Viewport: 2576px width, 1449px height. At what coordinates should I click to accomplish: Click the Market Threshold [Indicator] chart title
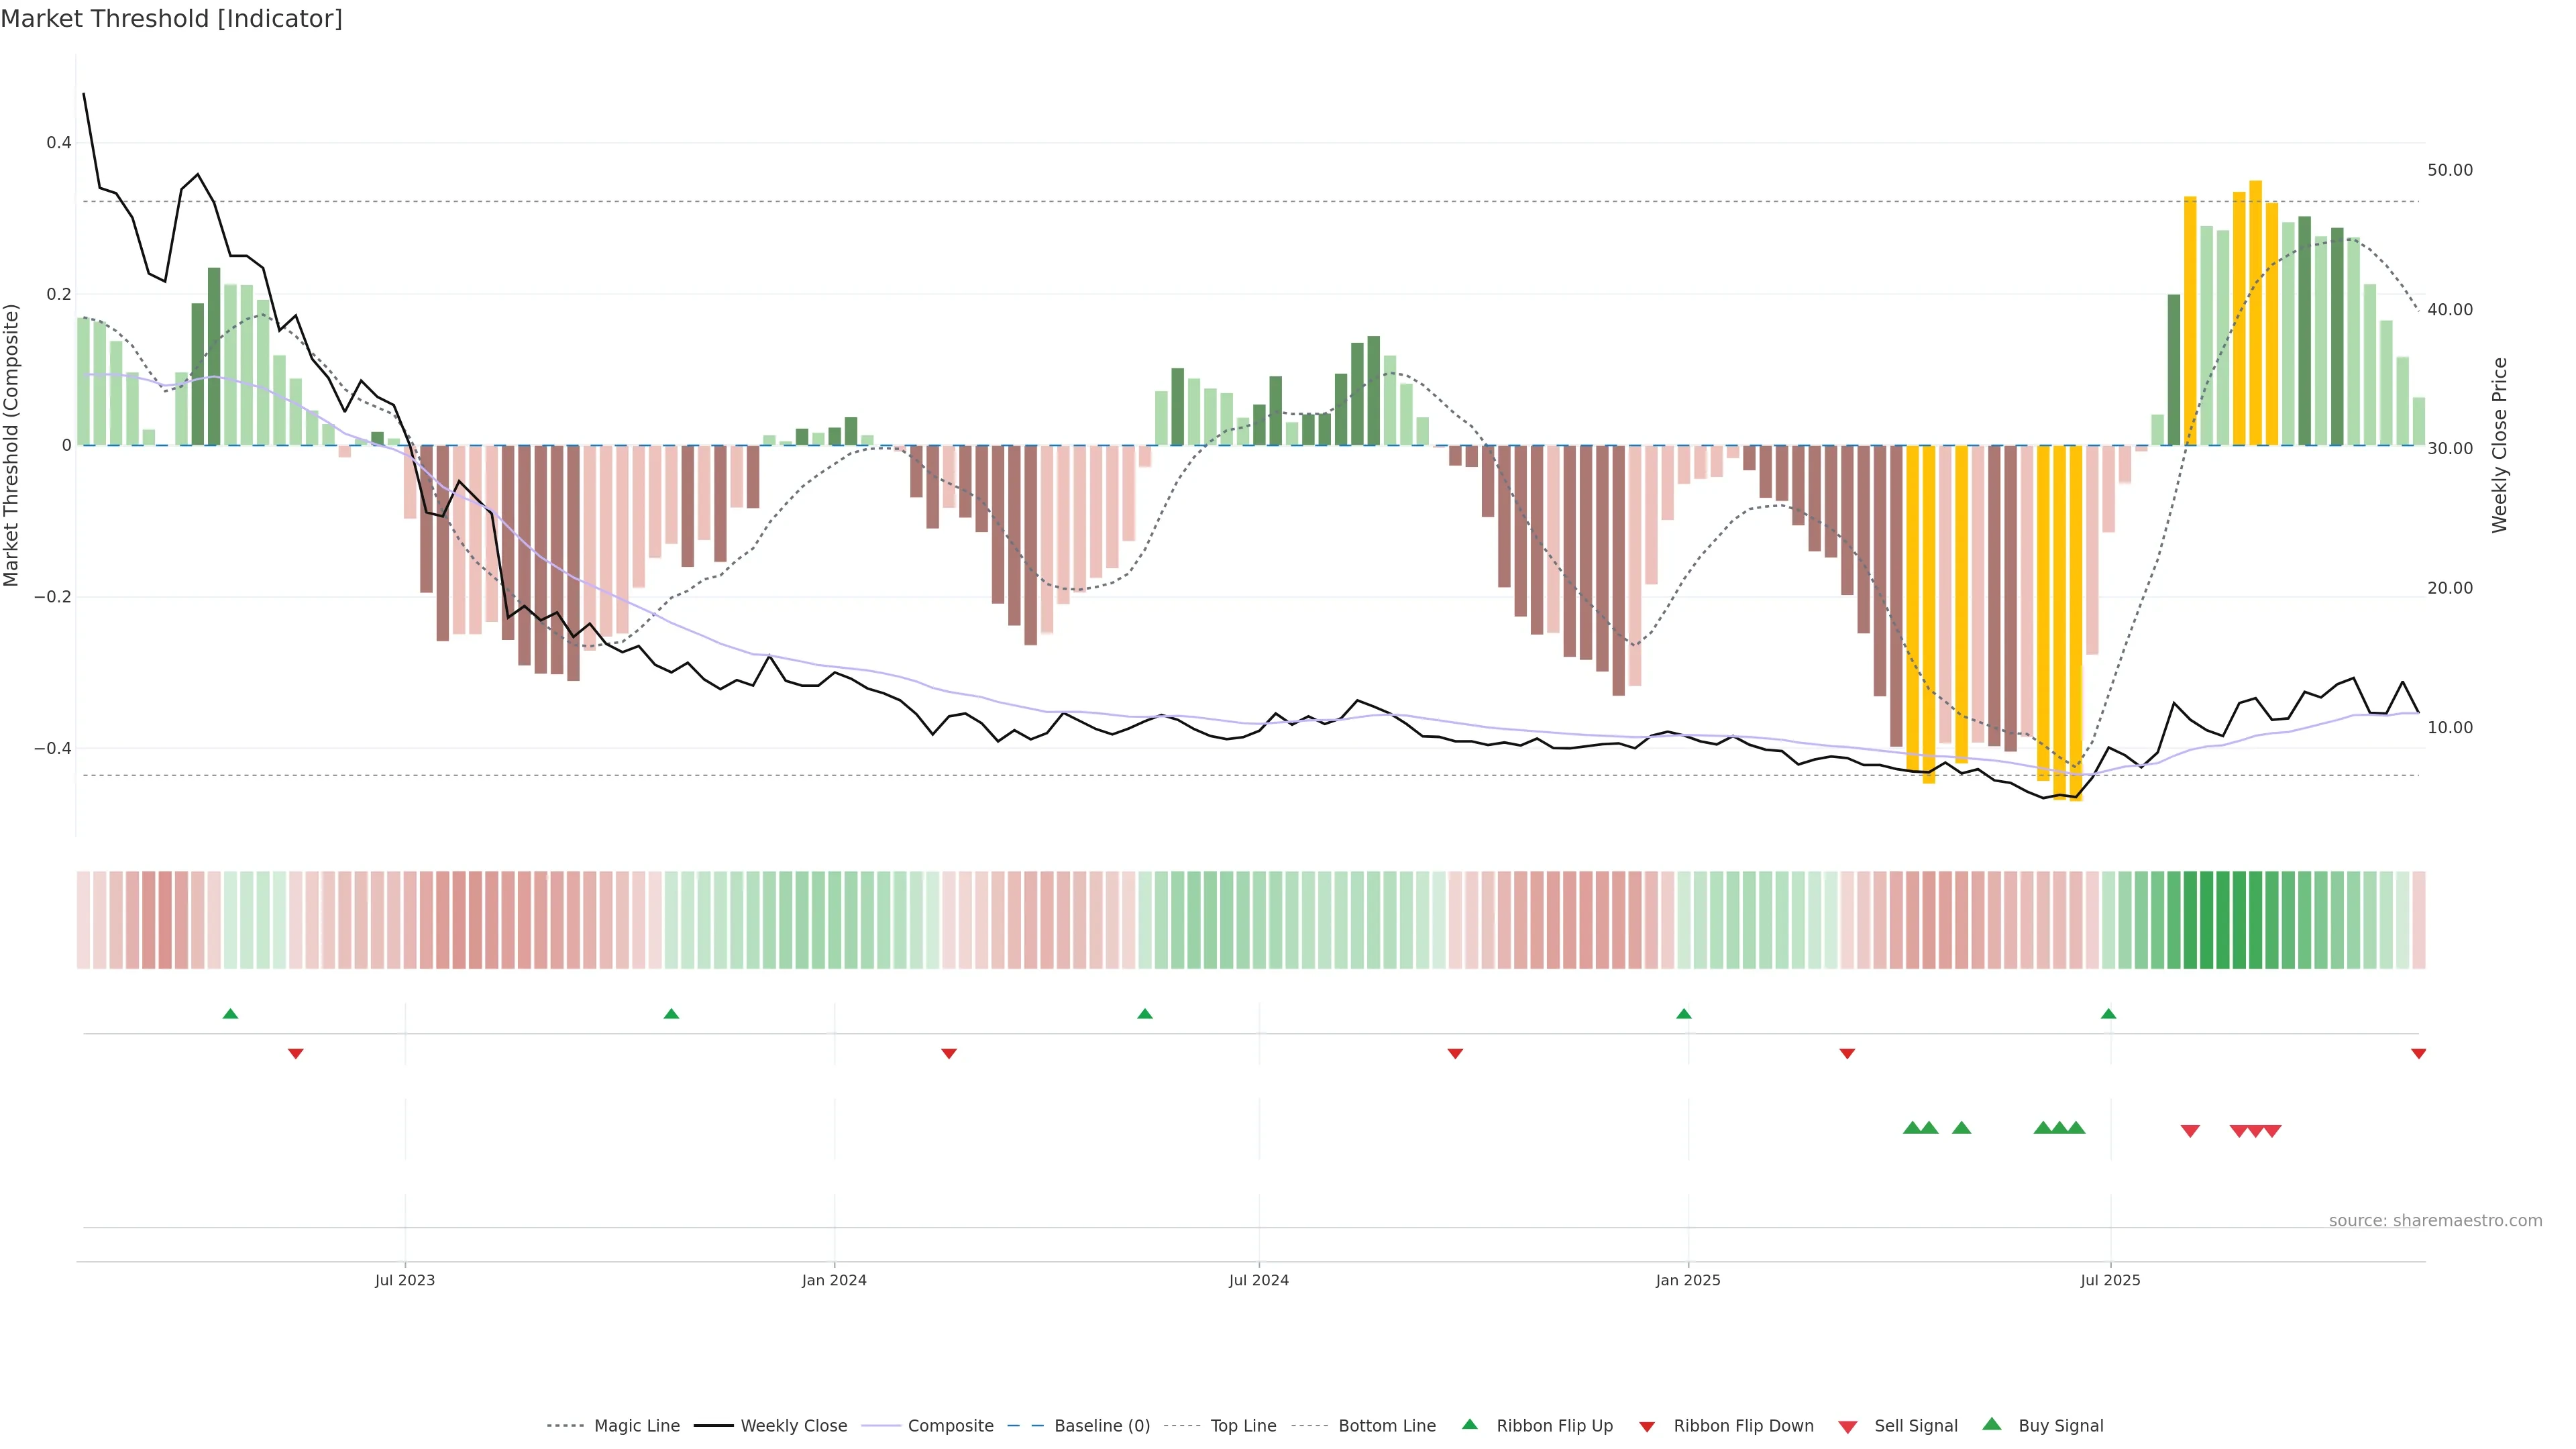pos(171,19)
